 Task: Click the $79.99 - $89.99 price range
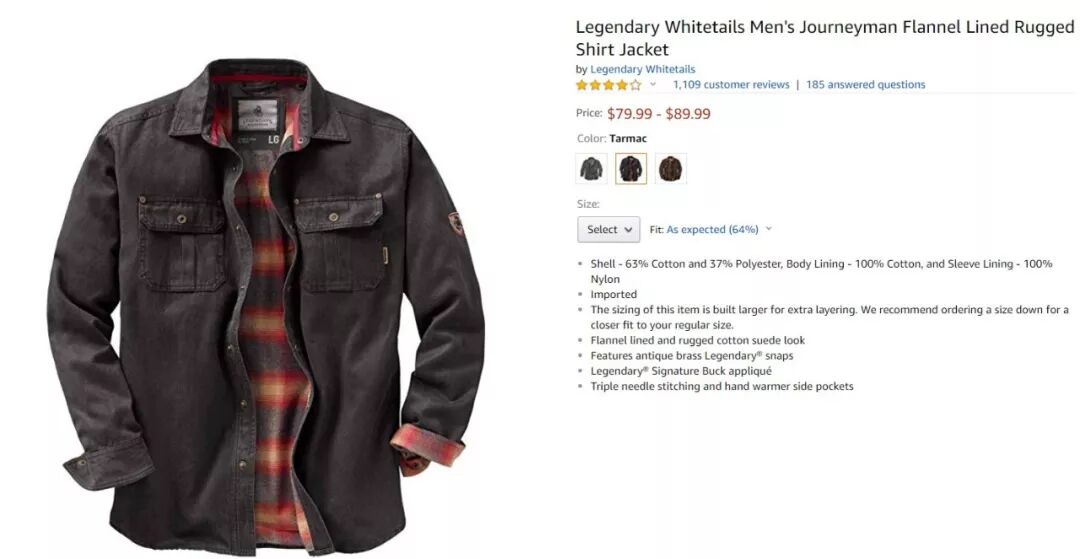click(x=658, y=114)
